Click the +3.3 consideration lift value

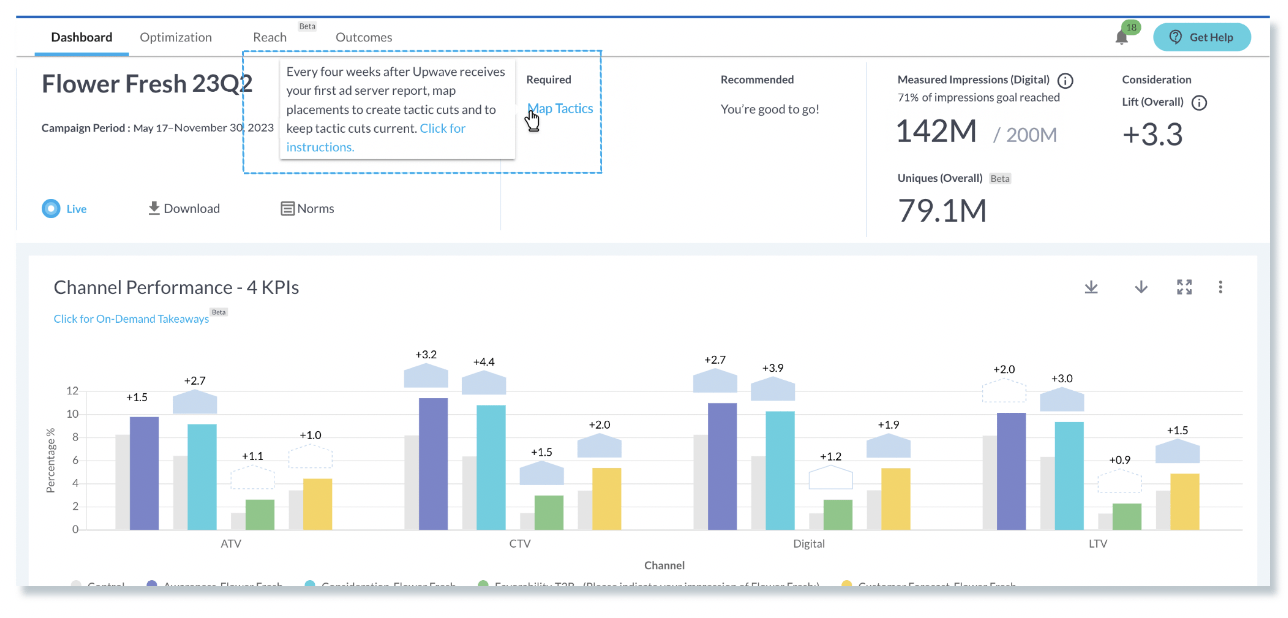pyautogui.click(x=1153, y=134)
